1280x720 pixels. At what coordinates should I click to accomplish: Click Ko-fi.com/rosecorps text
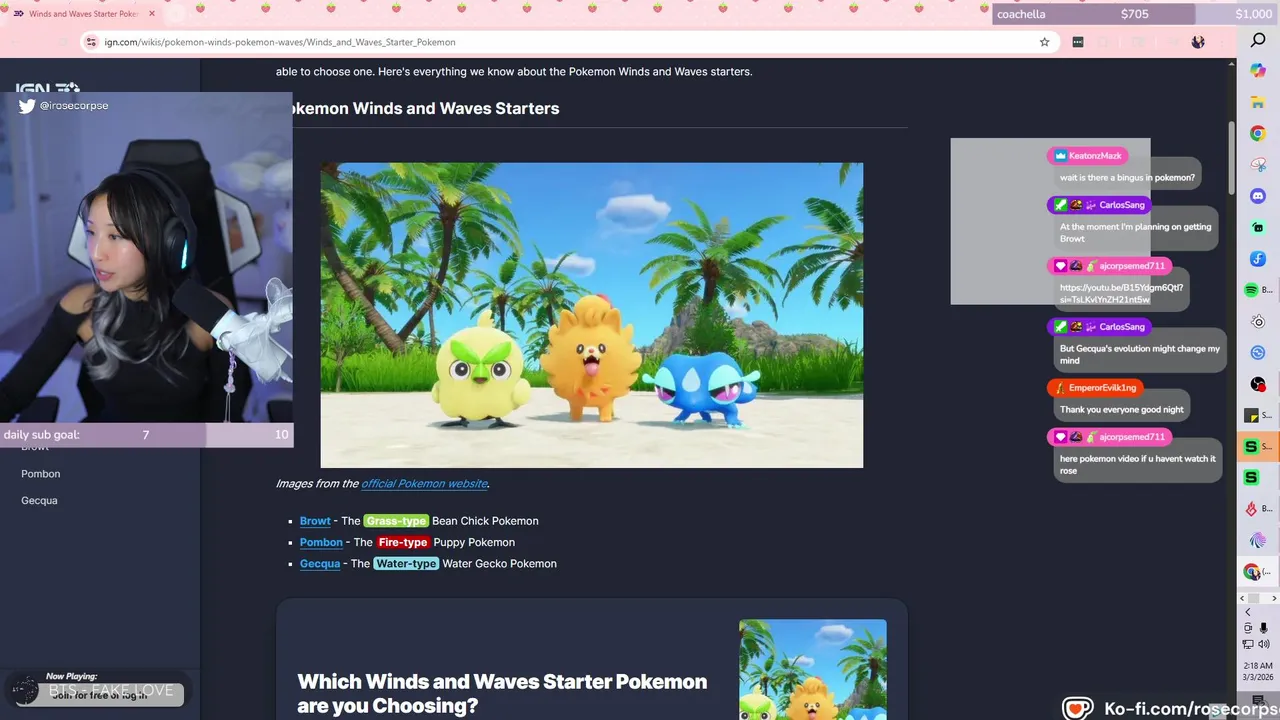[1191, 708]
